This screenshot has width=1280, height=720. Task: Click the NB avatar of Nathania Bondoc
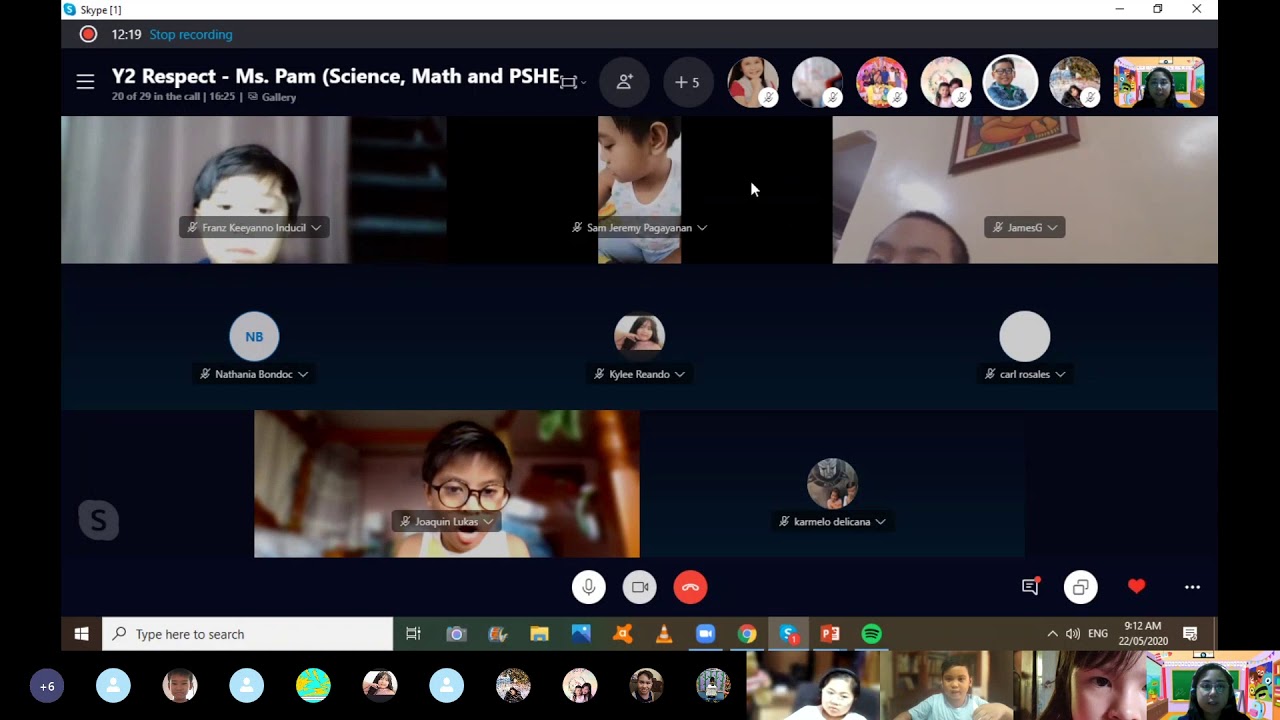254,336
